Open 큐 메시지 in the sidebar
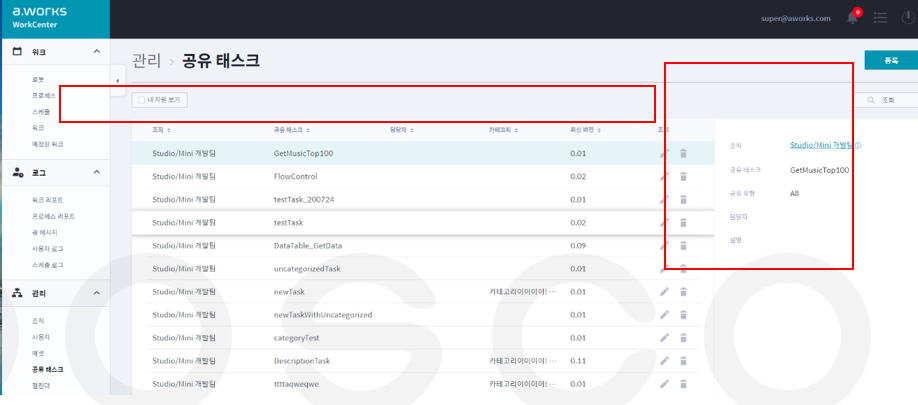 (x=44, y=232)
